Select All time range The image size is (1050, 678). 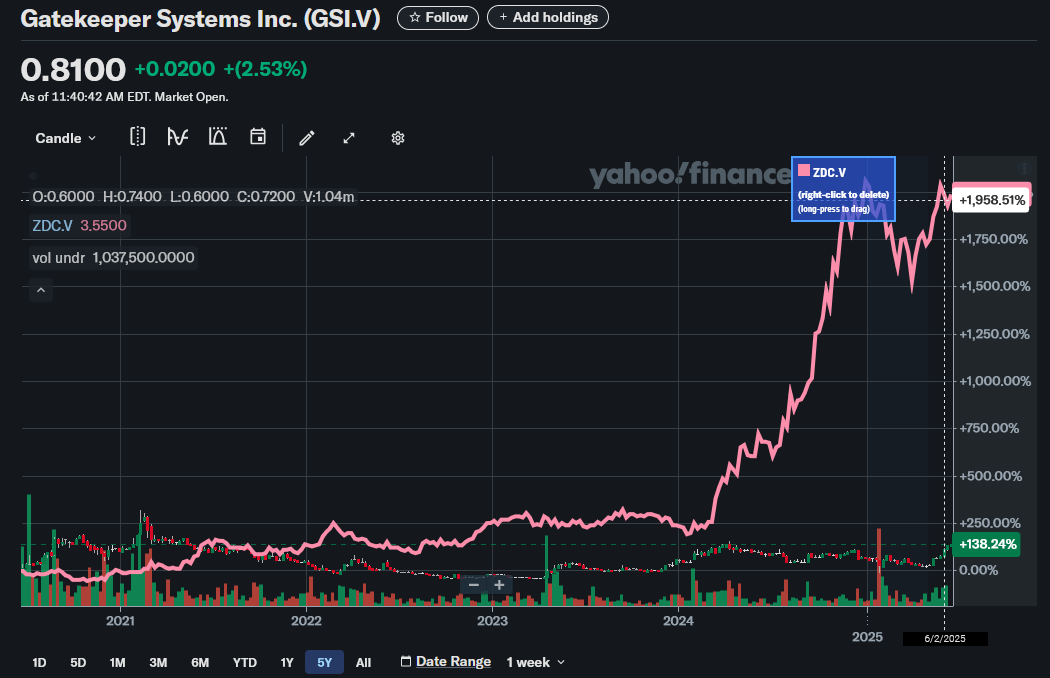pyautogui.click(x=364, y=663)
